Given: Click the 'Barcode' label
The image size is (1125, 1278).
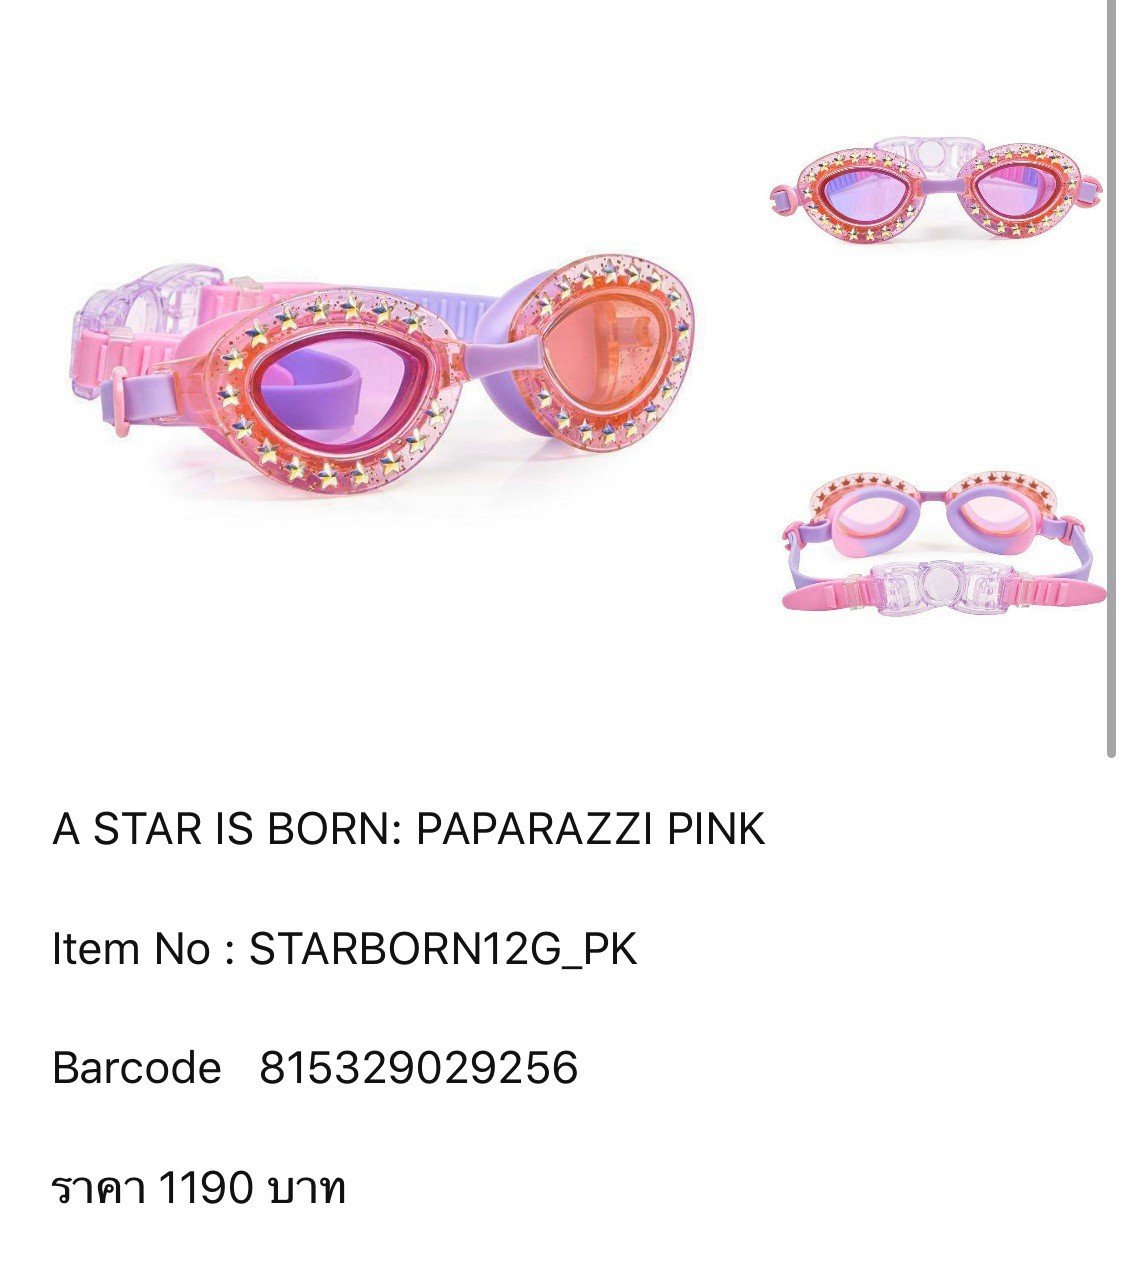Looking at the screenshot, I should click(136, 1068).
